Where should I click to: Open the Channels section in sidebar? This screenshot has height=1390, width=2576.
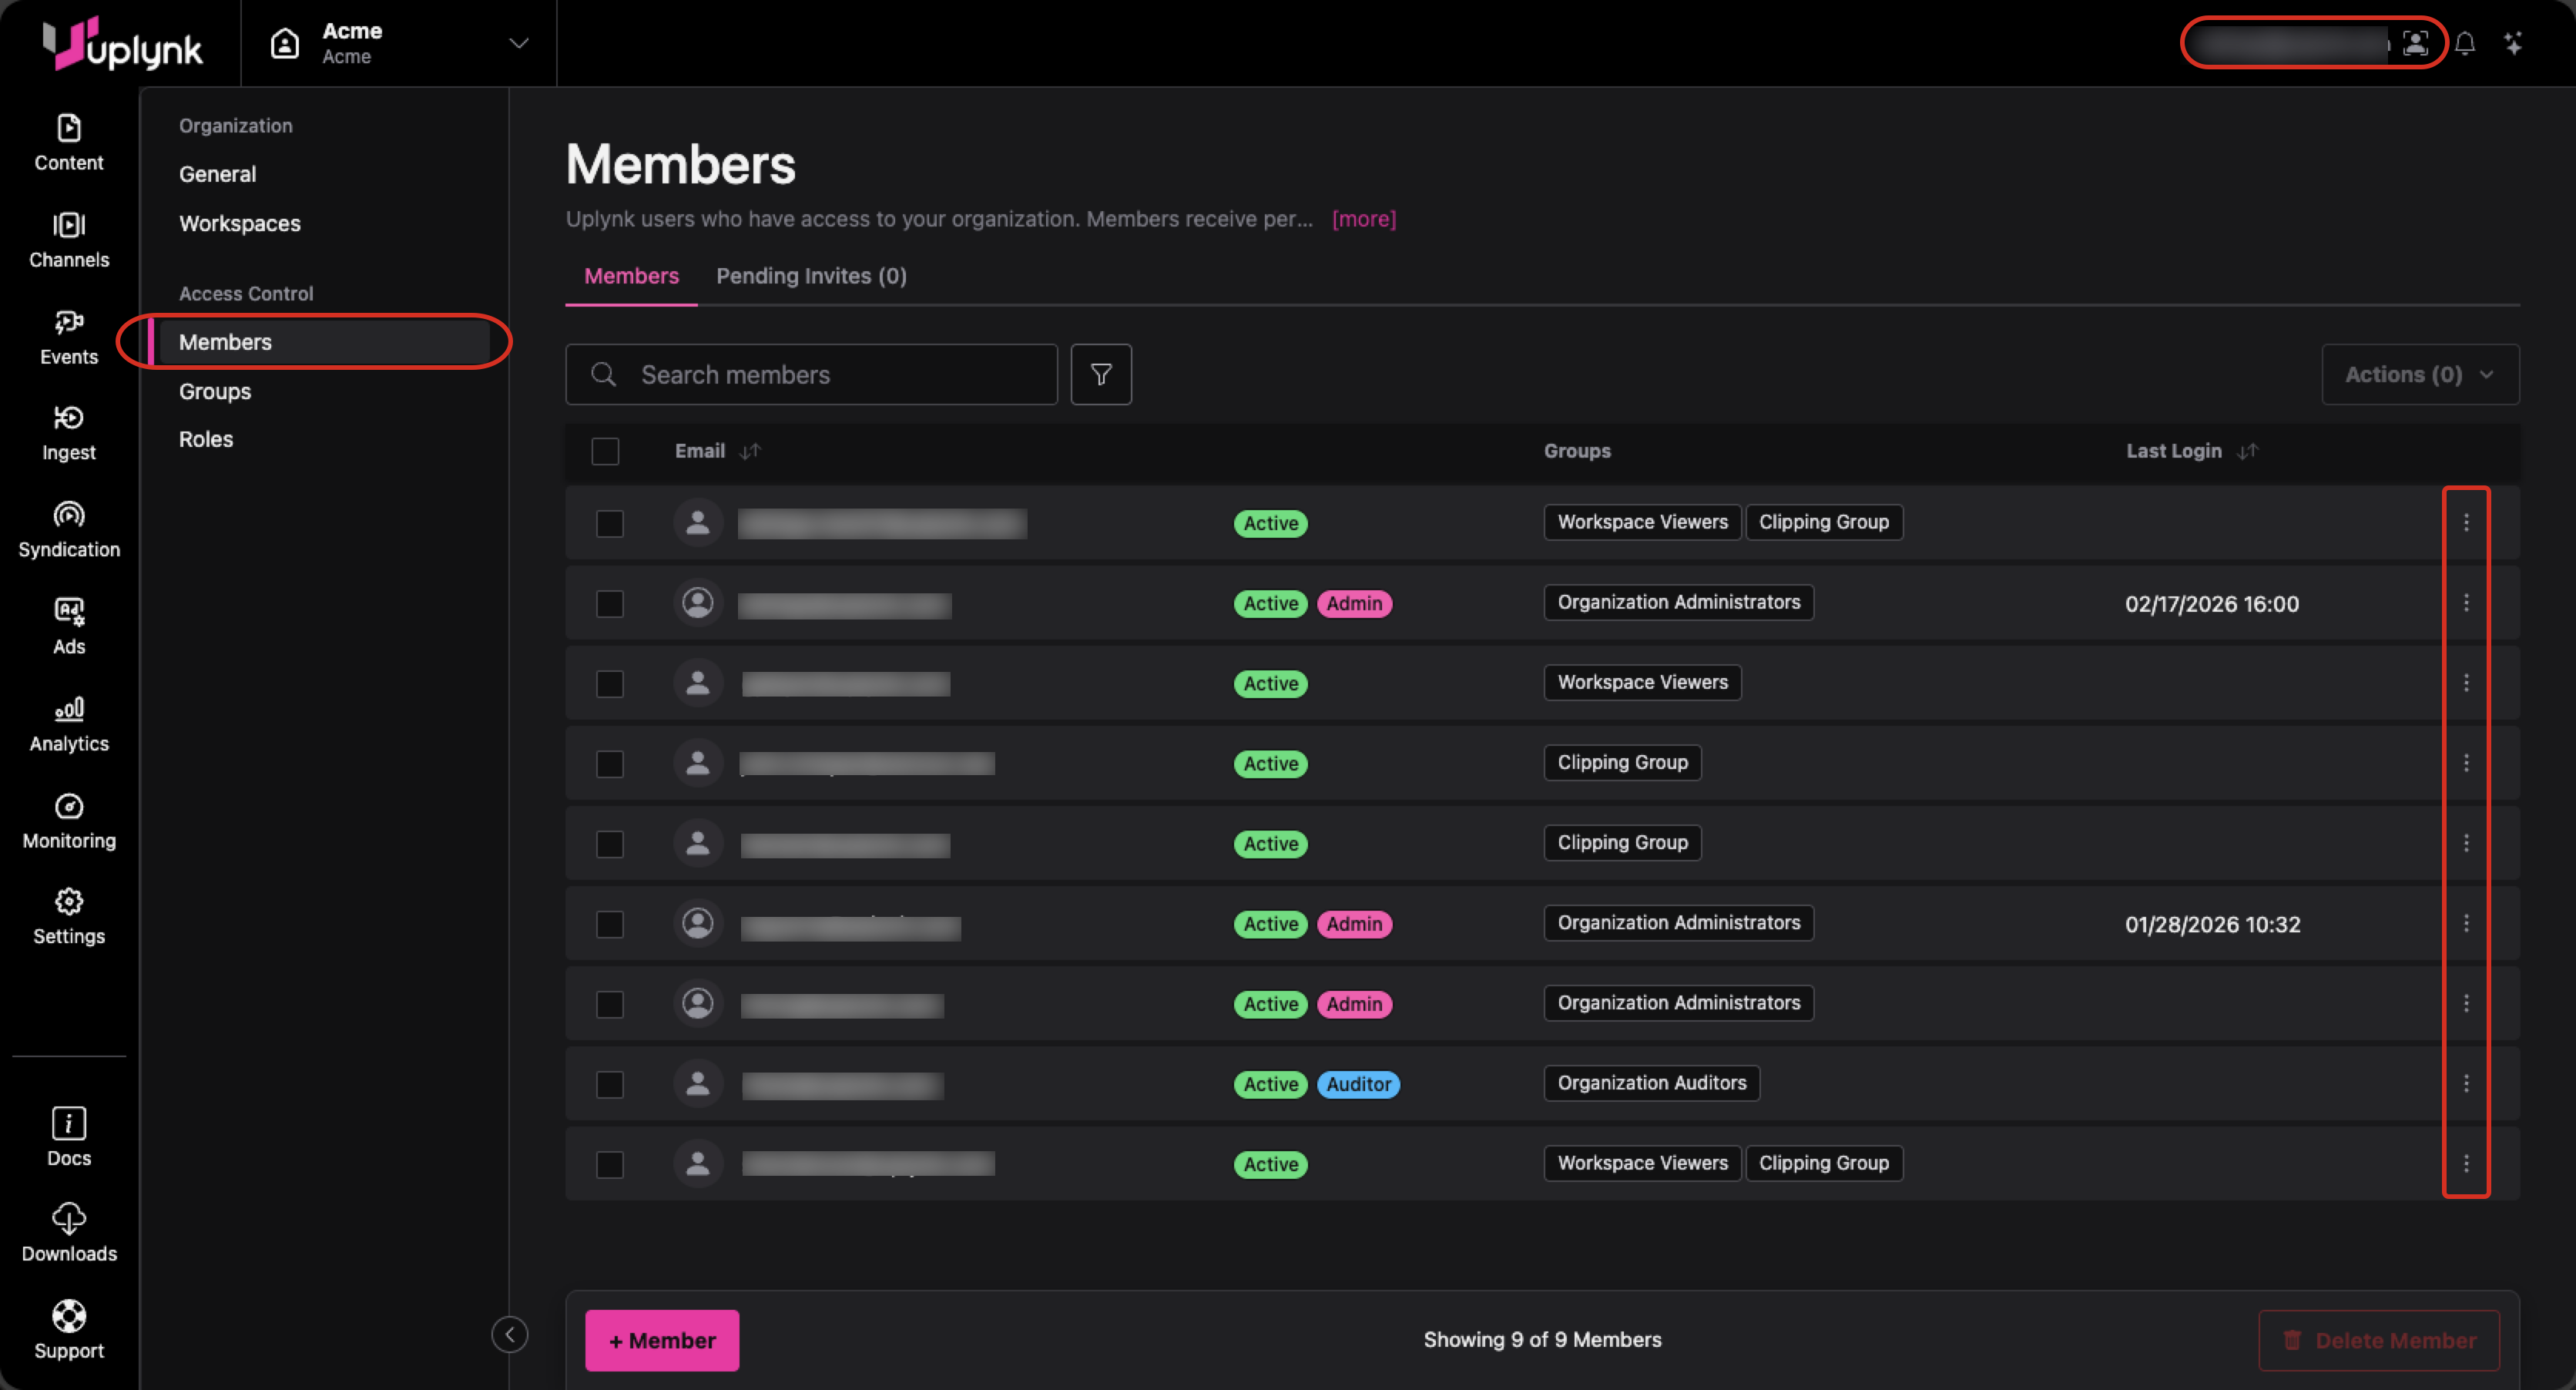coord(68,240)
